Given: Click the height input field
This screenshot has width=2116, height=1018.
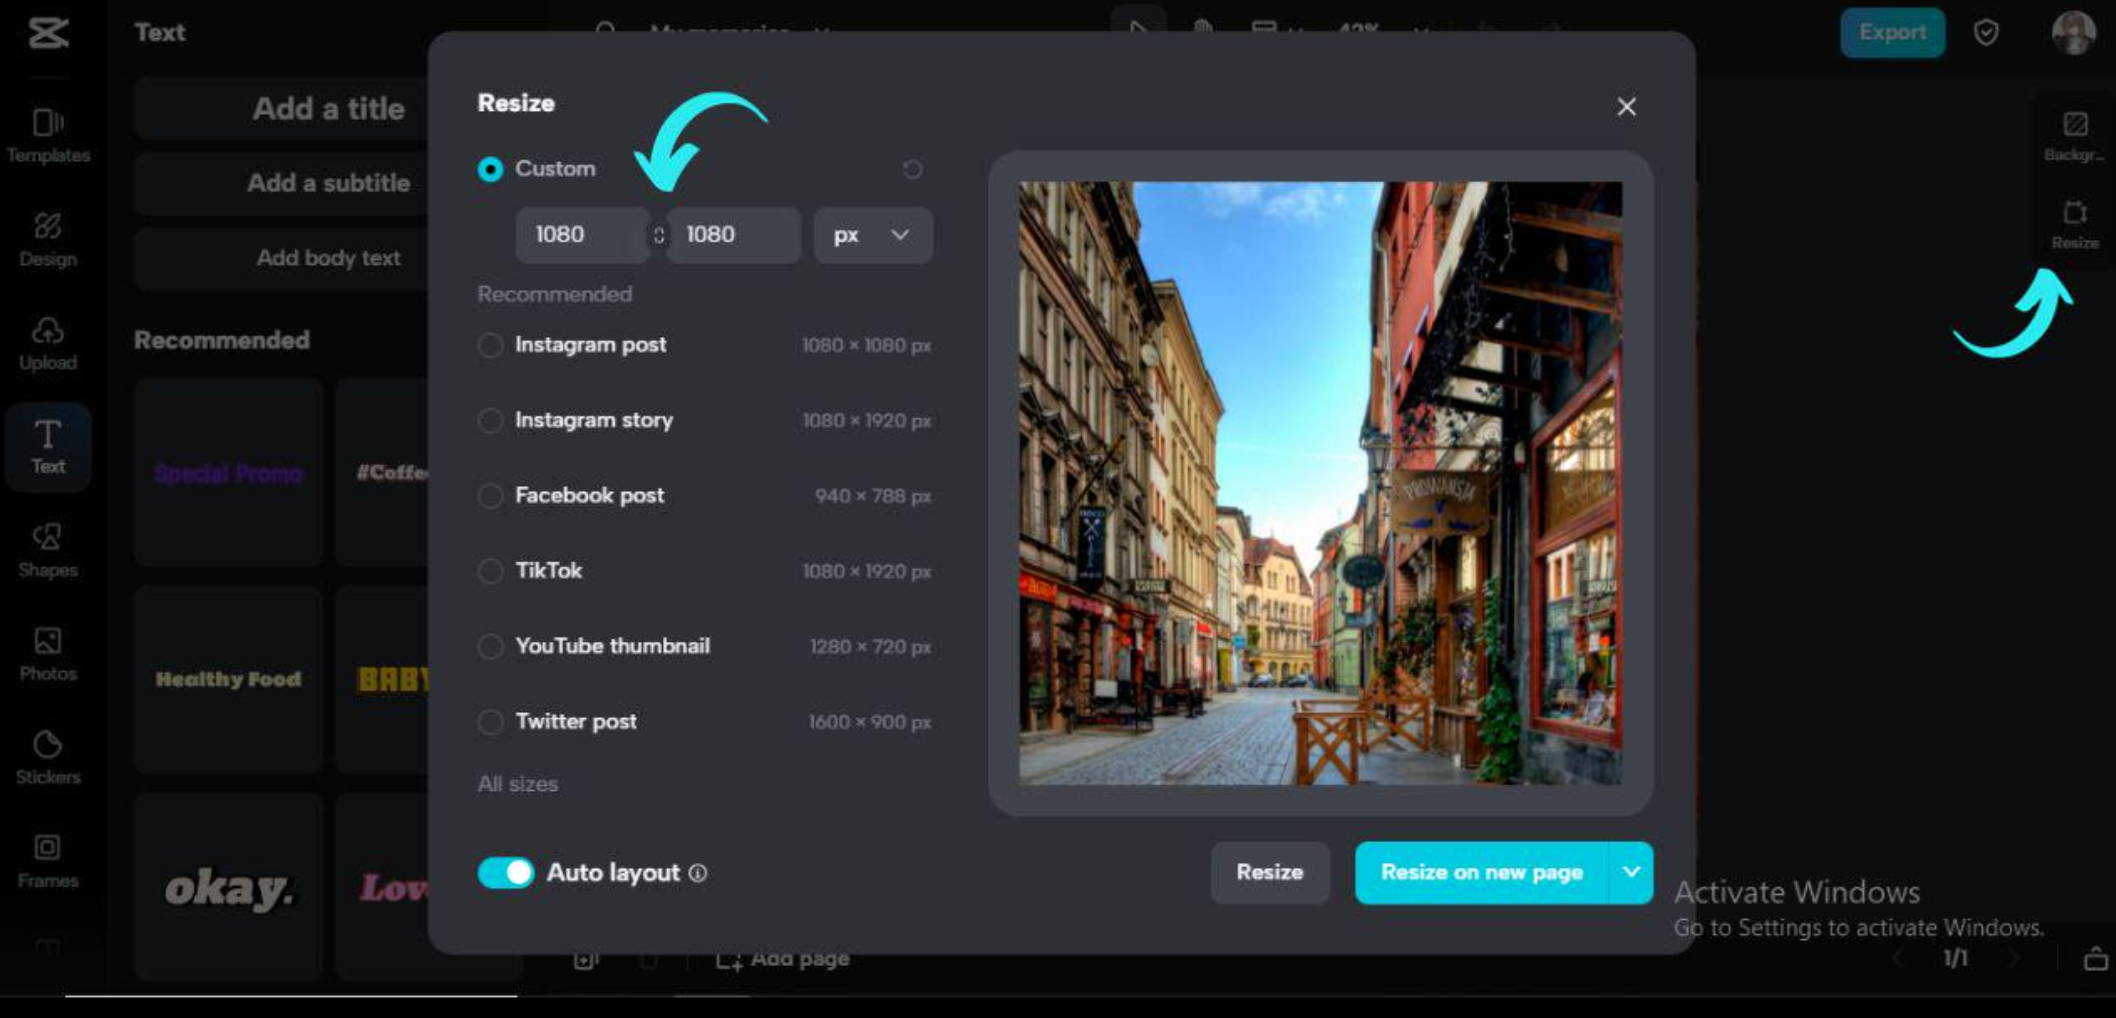Looking at the screenshot, I should [x=734, y=235].
